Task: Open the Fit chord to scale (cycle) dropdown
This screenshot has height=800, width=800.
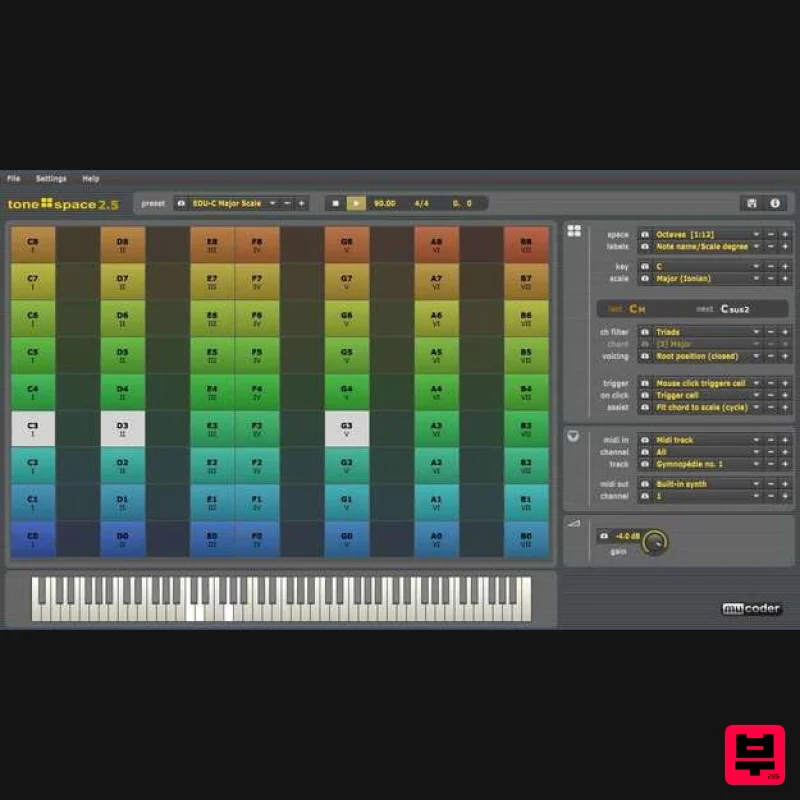Action: 707,407
